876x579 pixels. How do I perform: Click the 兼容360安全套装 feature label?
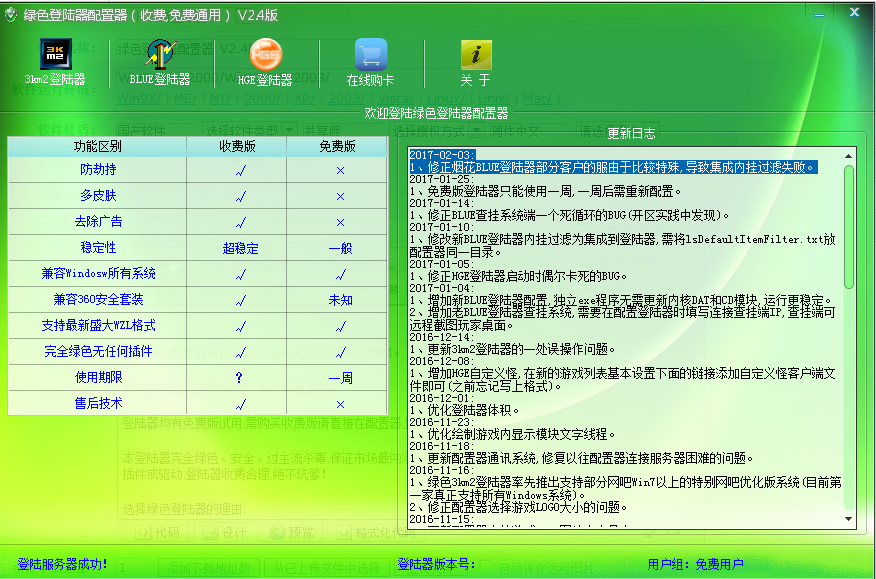click(98, 300)
